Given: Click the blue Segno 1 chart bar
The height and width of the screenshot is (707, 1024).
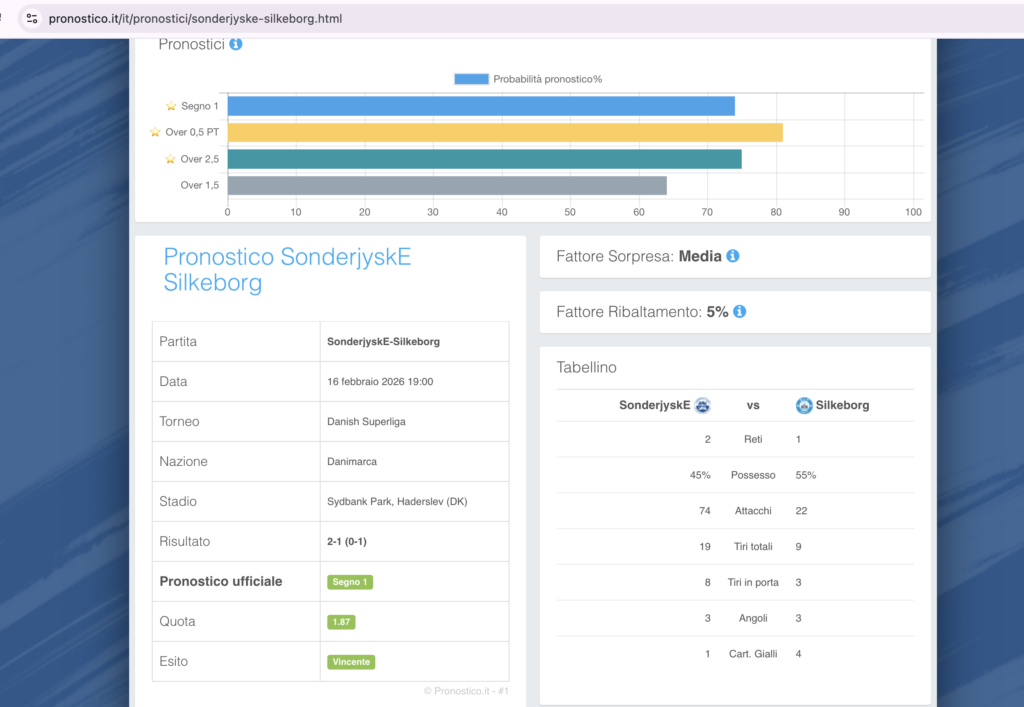Looking at the screenshot, I should click(480, 106).
